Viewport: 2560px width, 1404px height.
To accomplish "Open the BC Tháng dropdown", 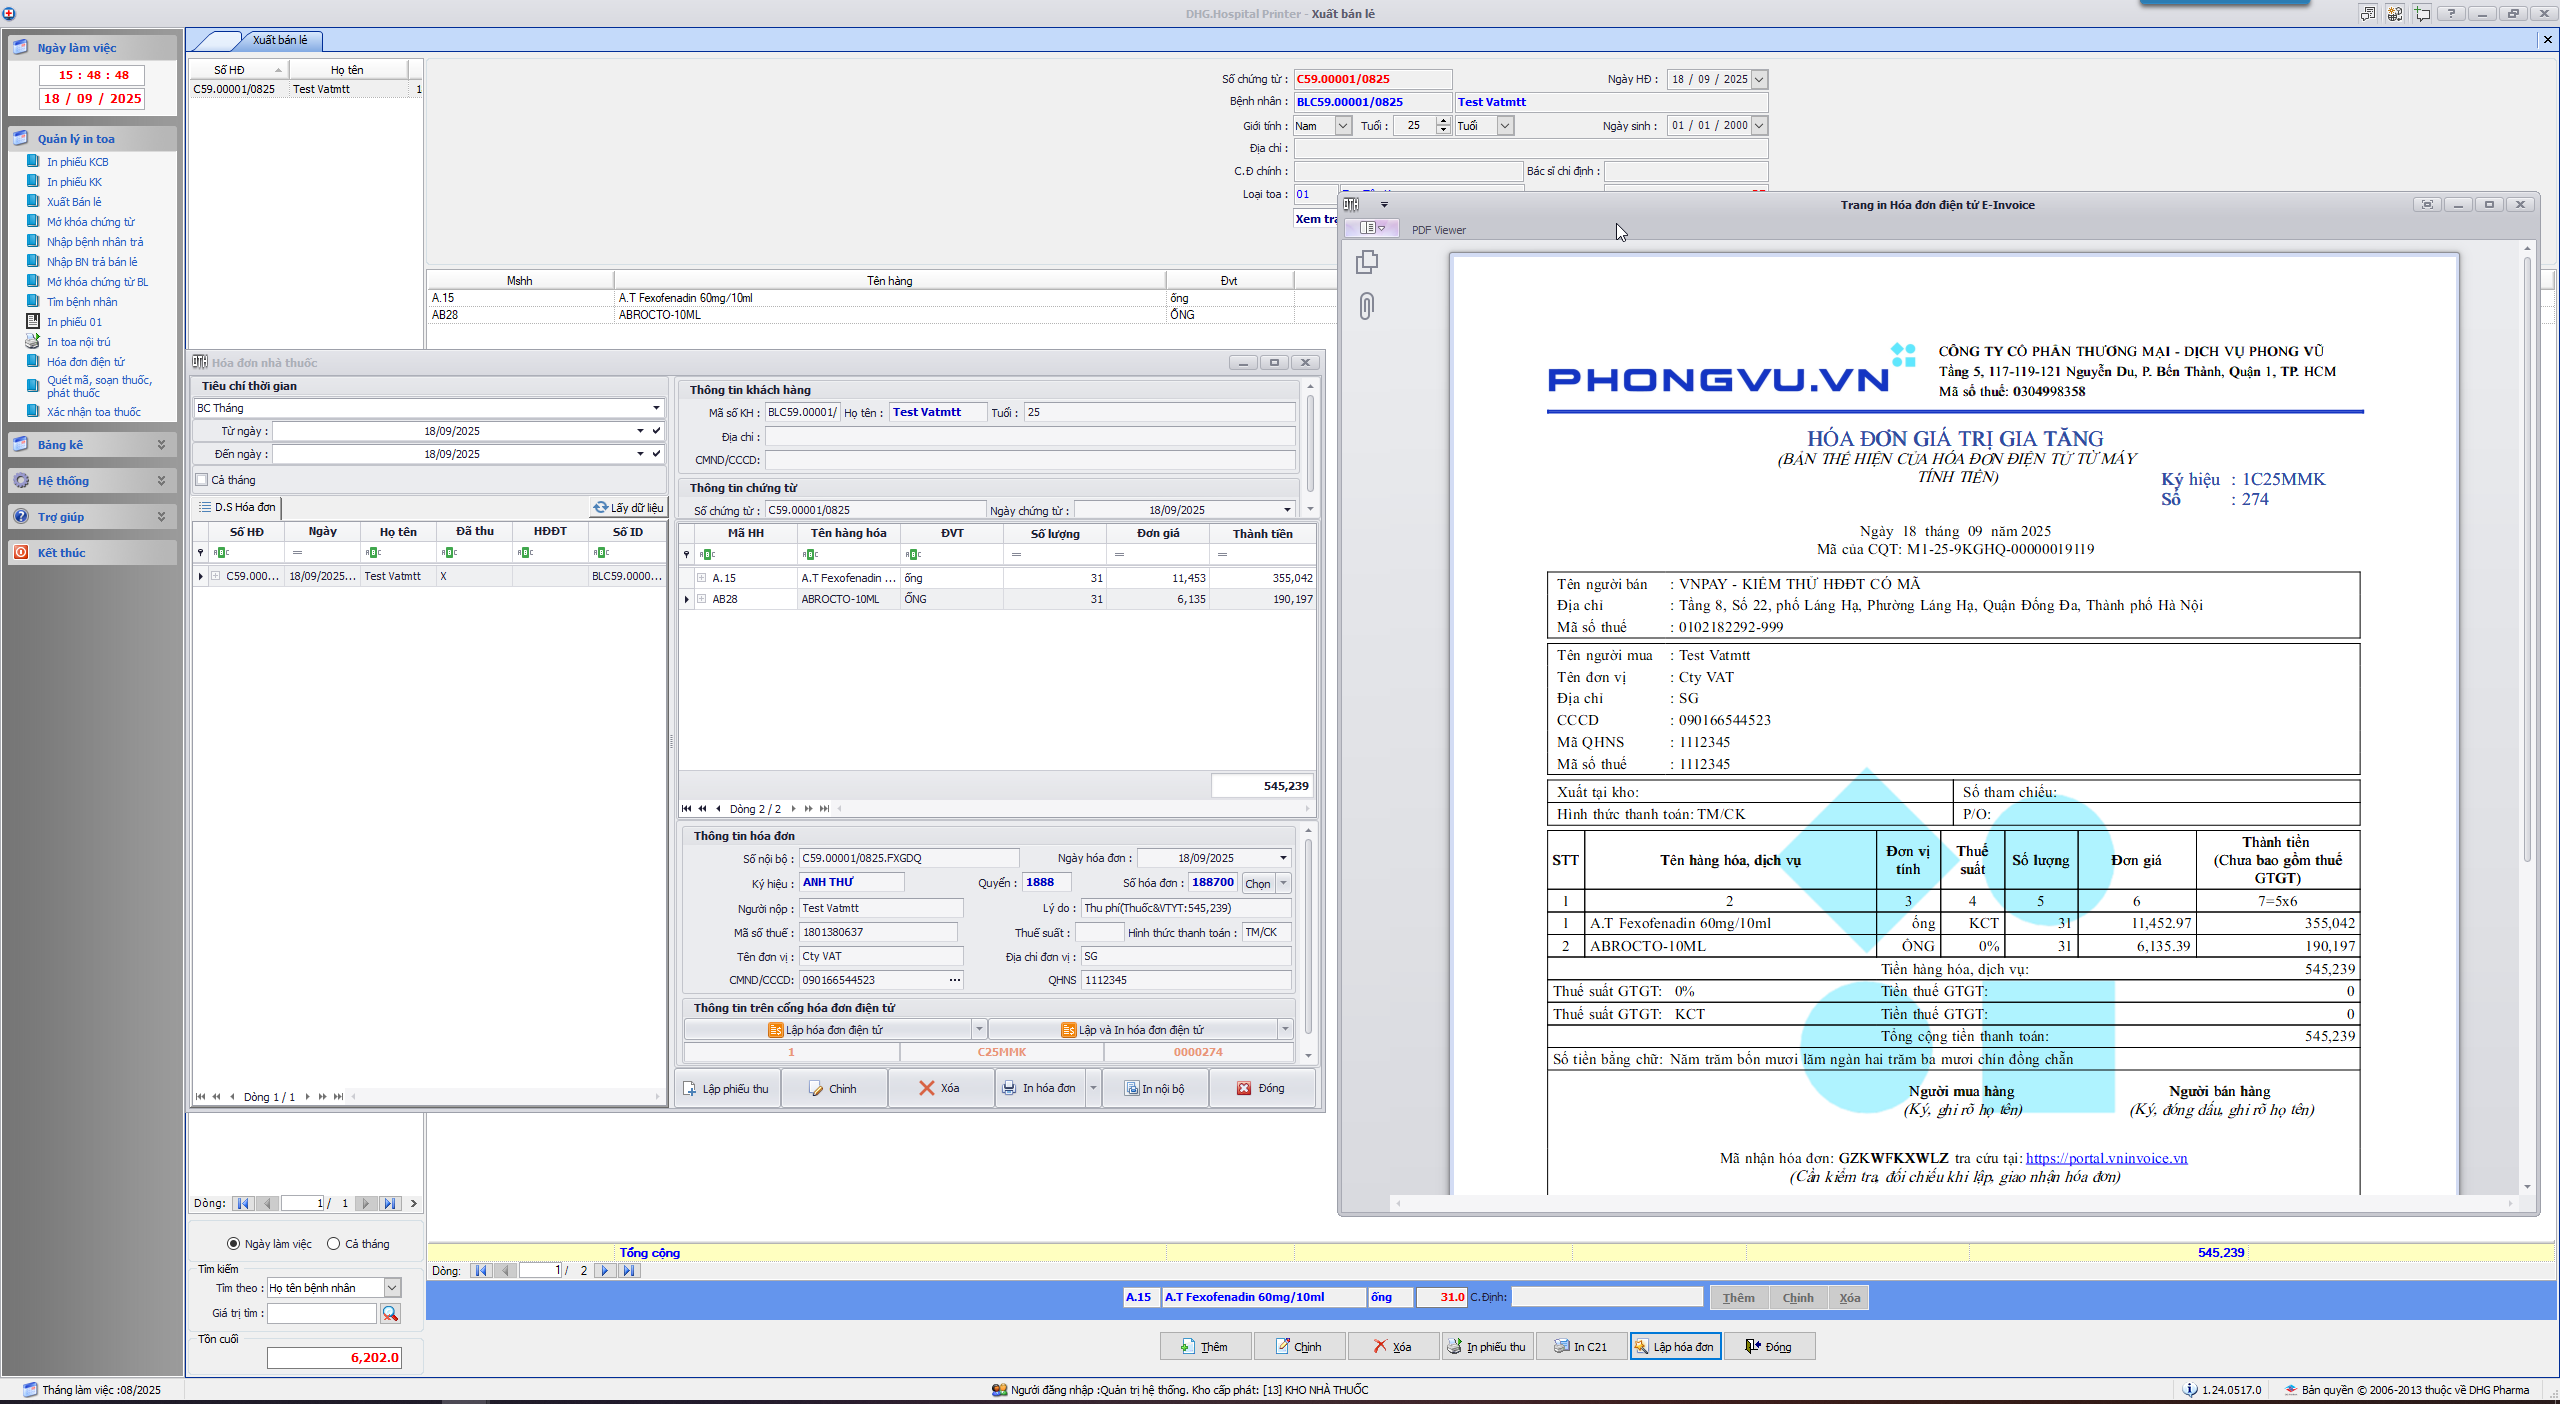I will point(656,408).
